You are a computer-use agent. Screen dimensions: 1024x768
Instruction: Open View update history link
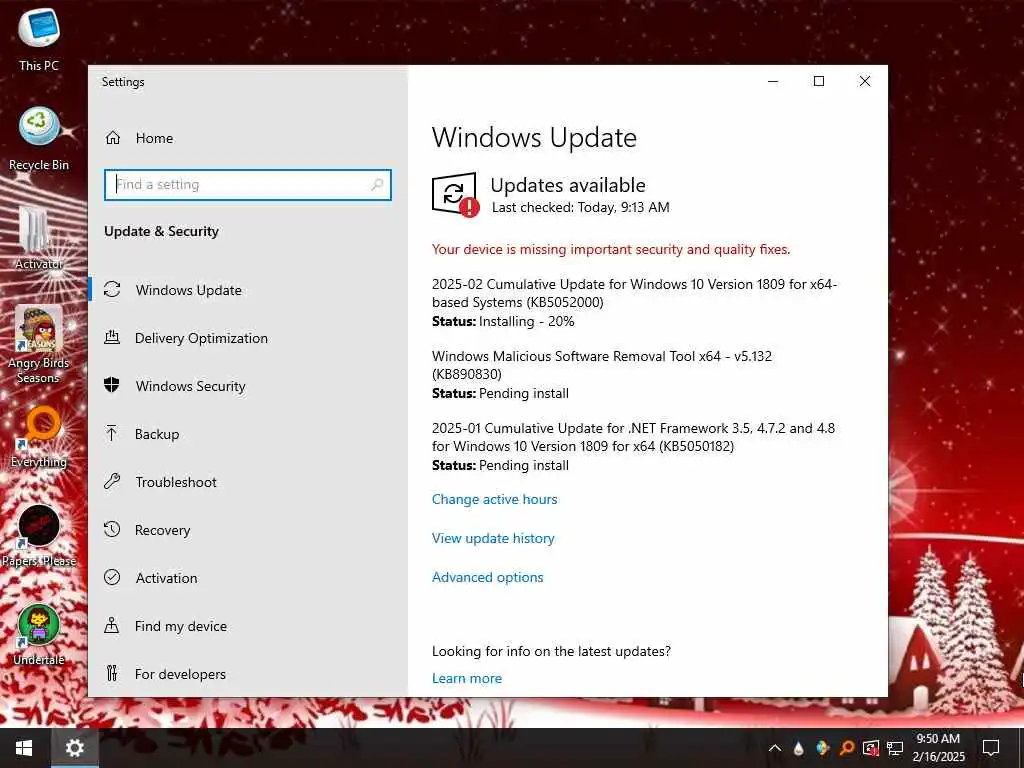(x=493, y=539)
